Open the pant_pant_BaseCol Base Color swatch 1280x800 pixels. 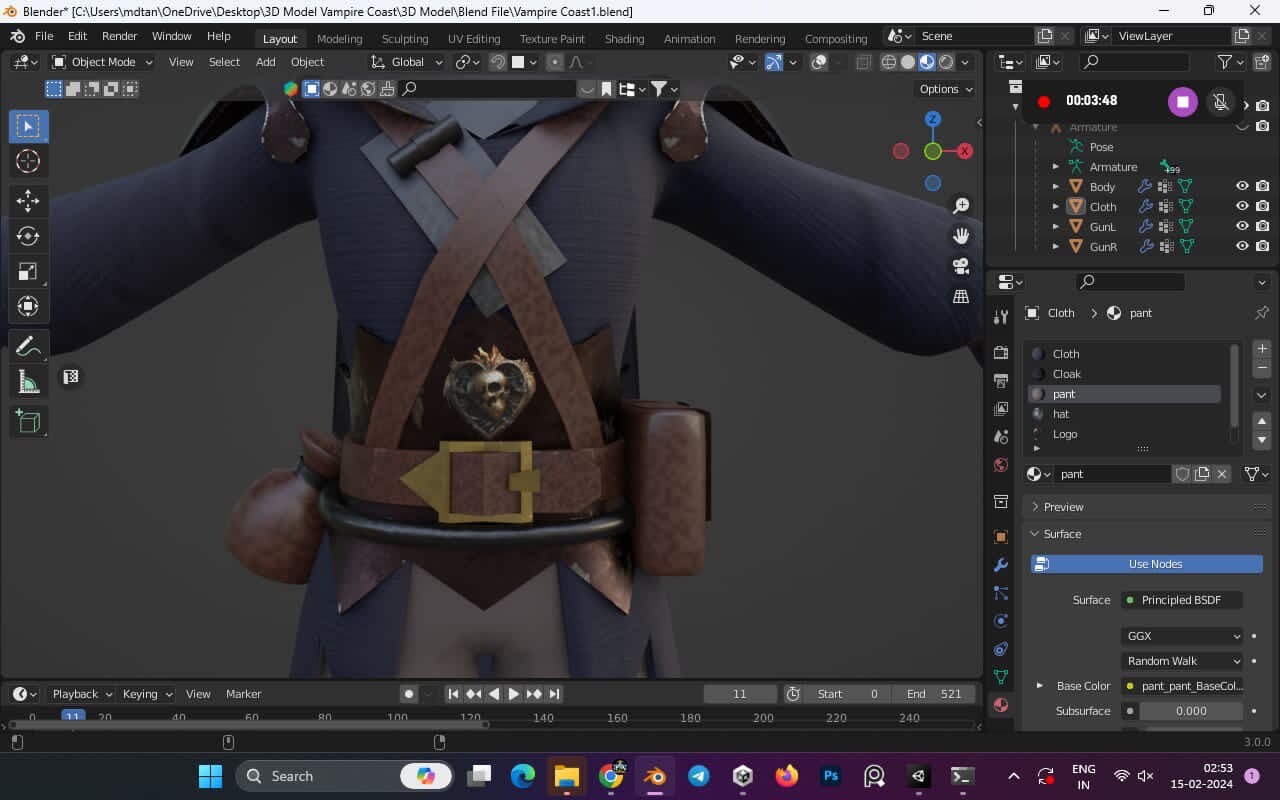1190,685
